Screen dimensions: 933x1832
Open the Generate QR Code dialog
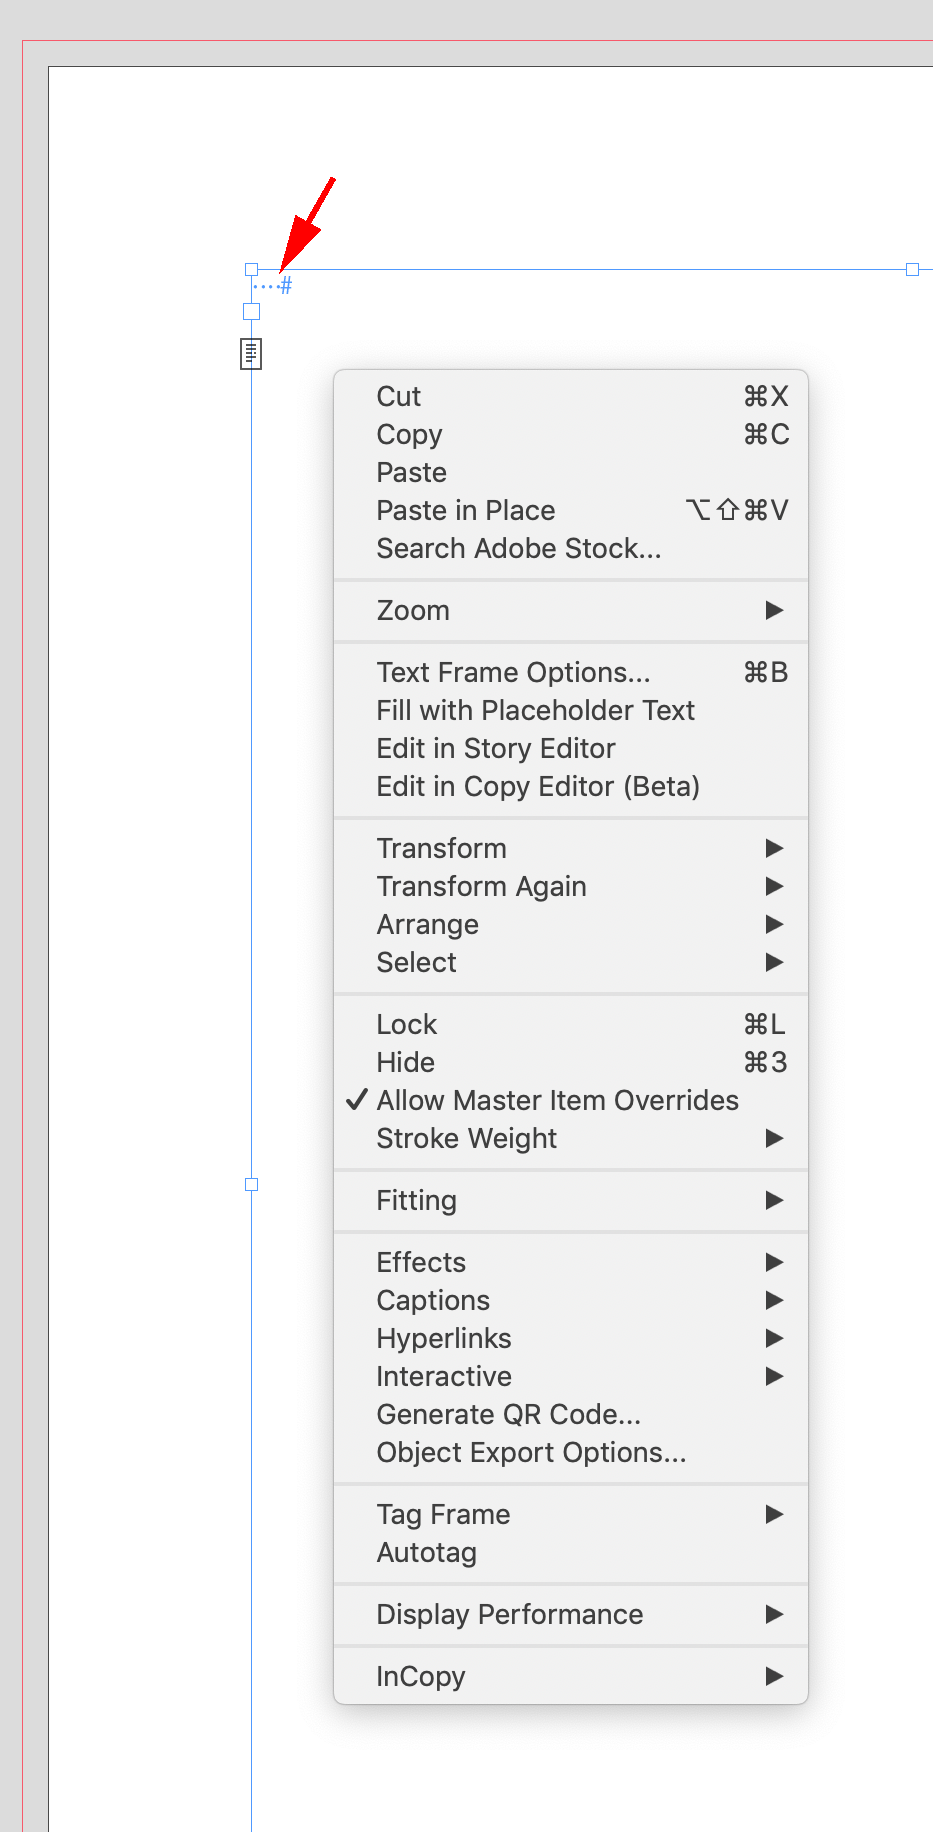[x=509, y=1414]
